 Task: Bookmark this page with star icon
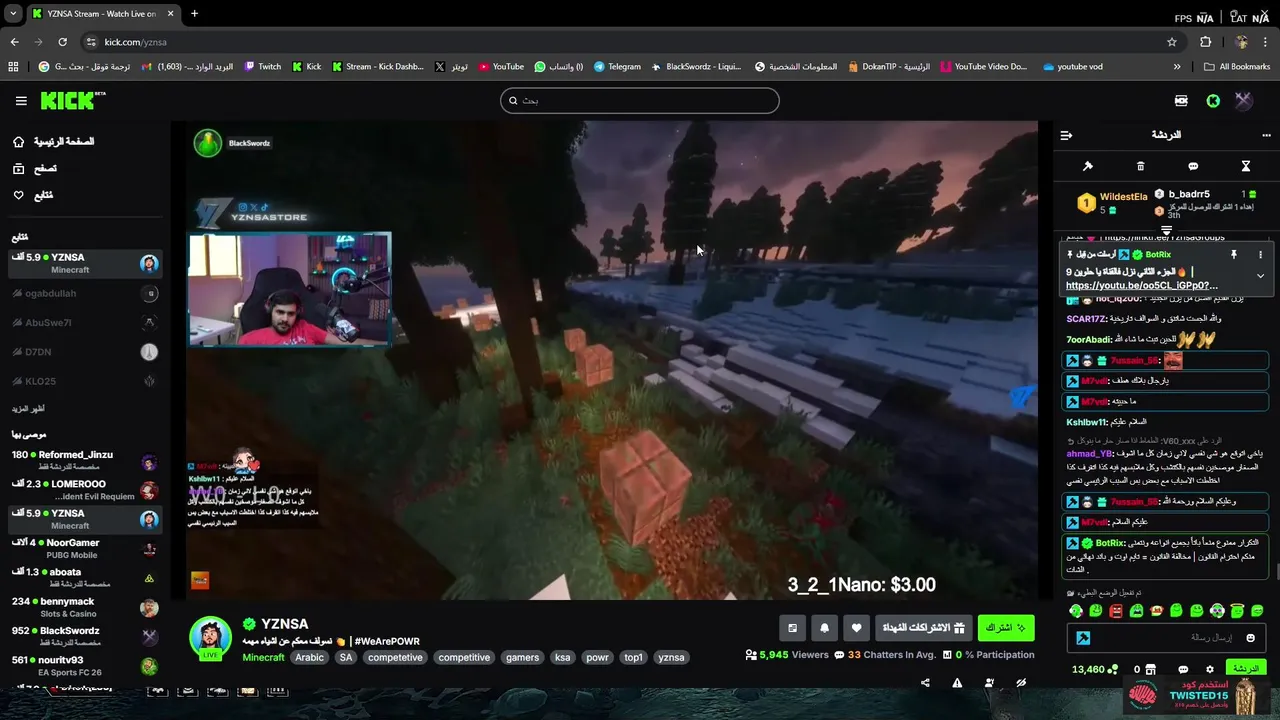pyautogui.click(x=1172, y=42)
